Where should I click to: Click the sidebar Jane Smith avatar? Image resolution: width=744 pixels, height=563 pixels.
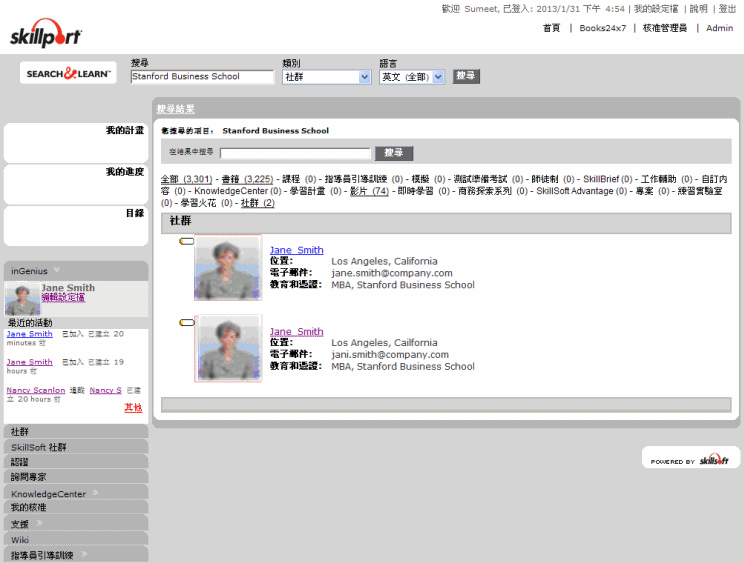pos(22,299)
